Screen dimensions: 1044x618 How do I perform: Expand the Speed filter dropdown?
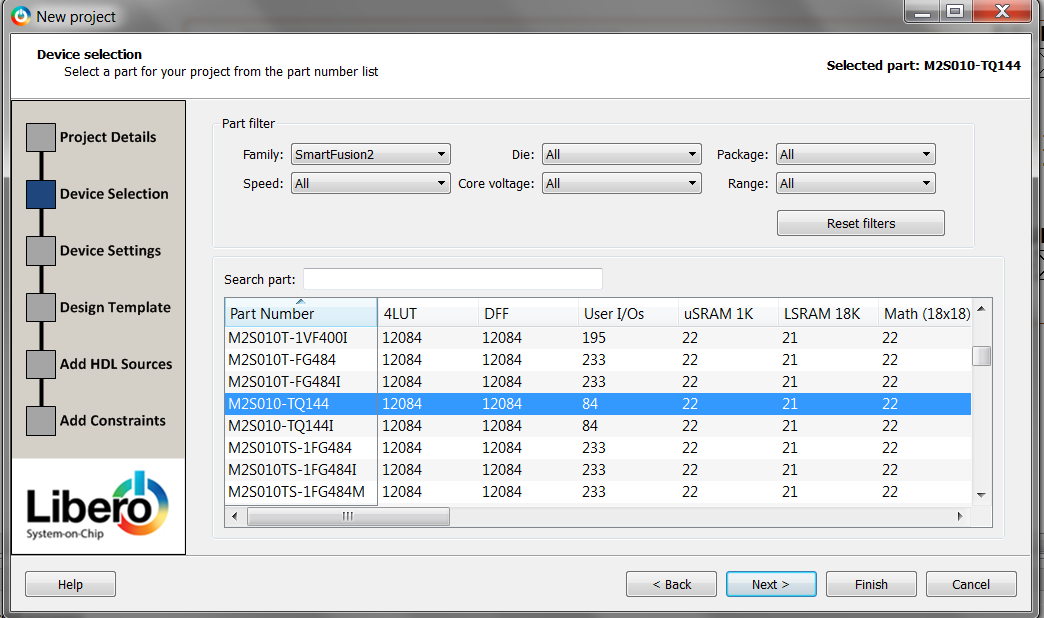tap(370, 184)
